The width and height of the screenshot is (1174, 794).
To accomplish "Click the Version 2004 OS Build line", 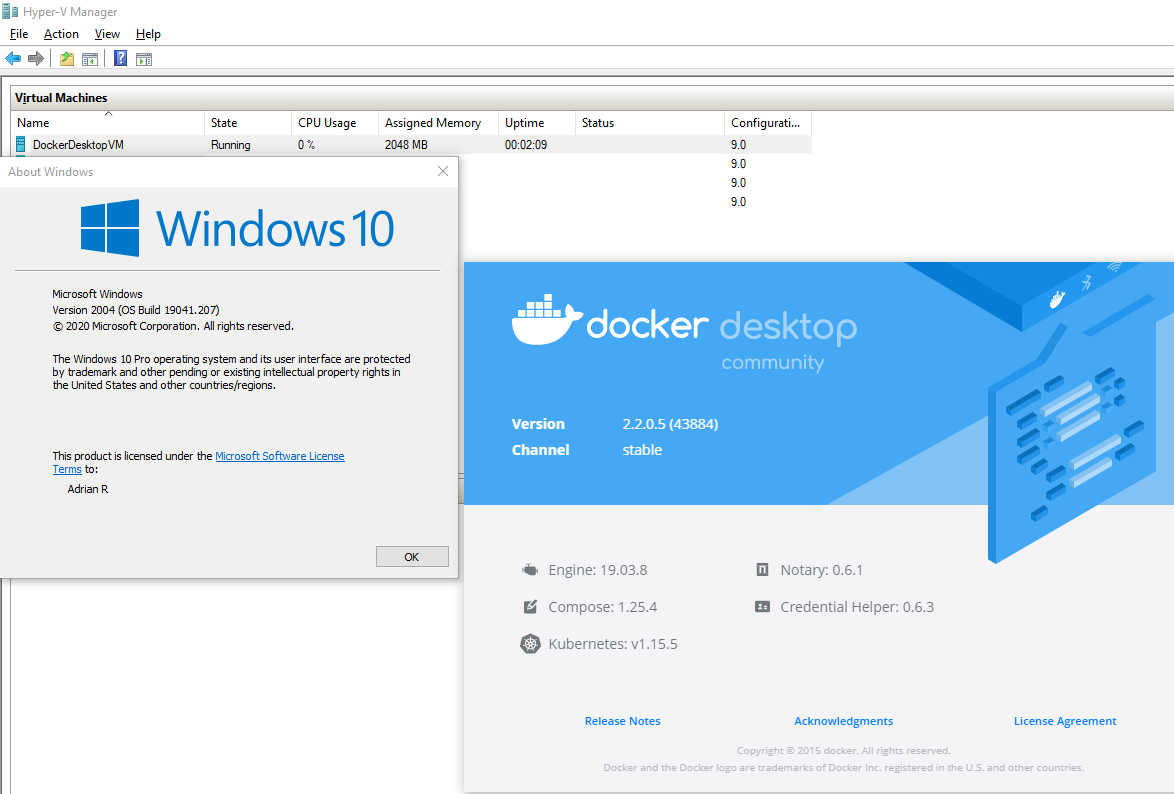I will click(x=136, y=310).
